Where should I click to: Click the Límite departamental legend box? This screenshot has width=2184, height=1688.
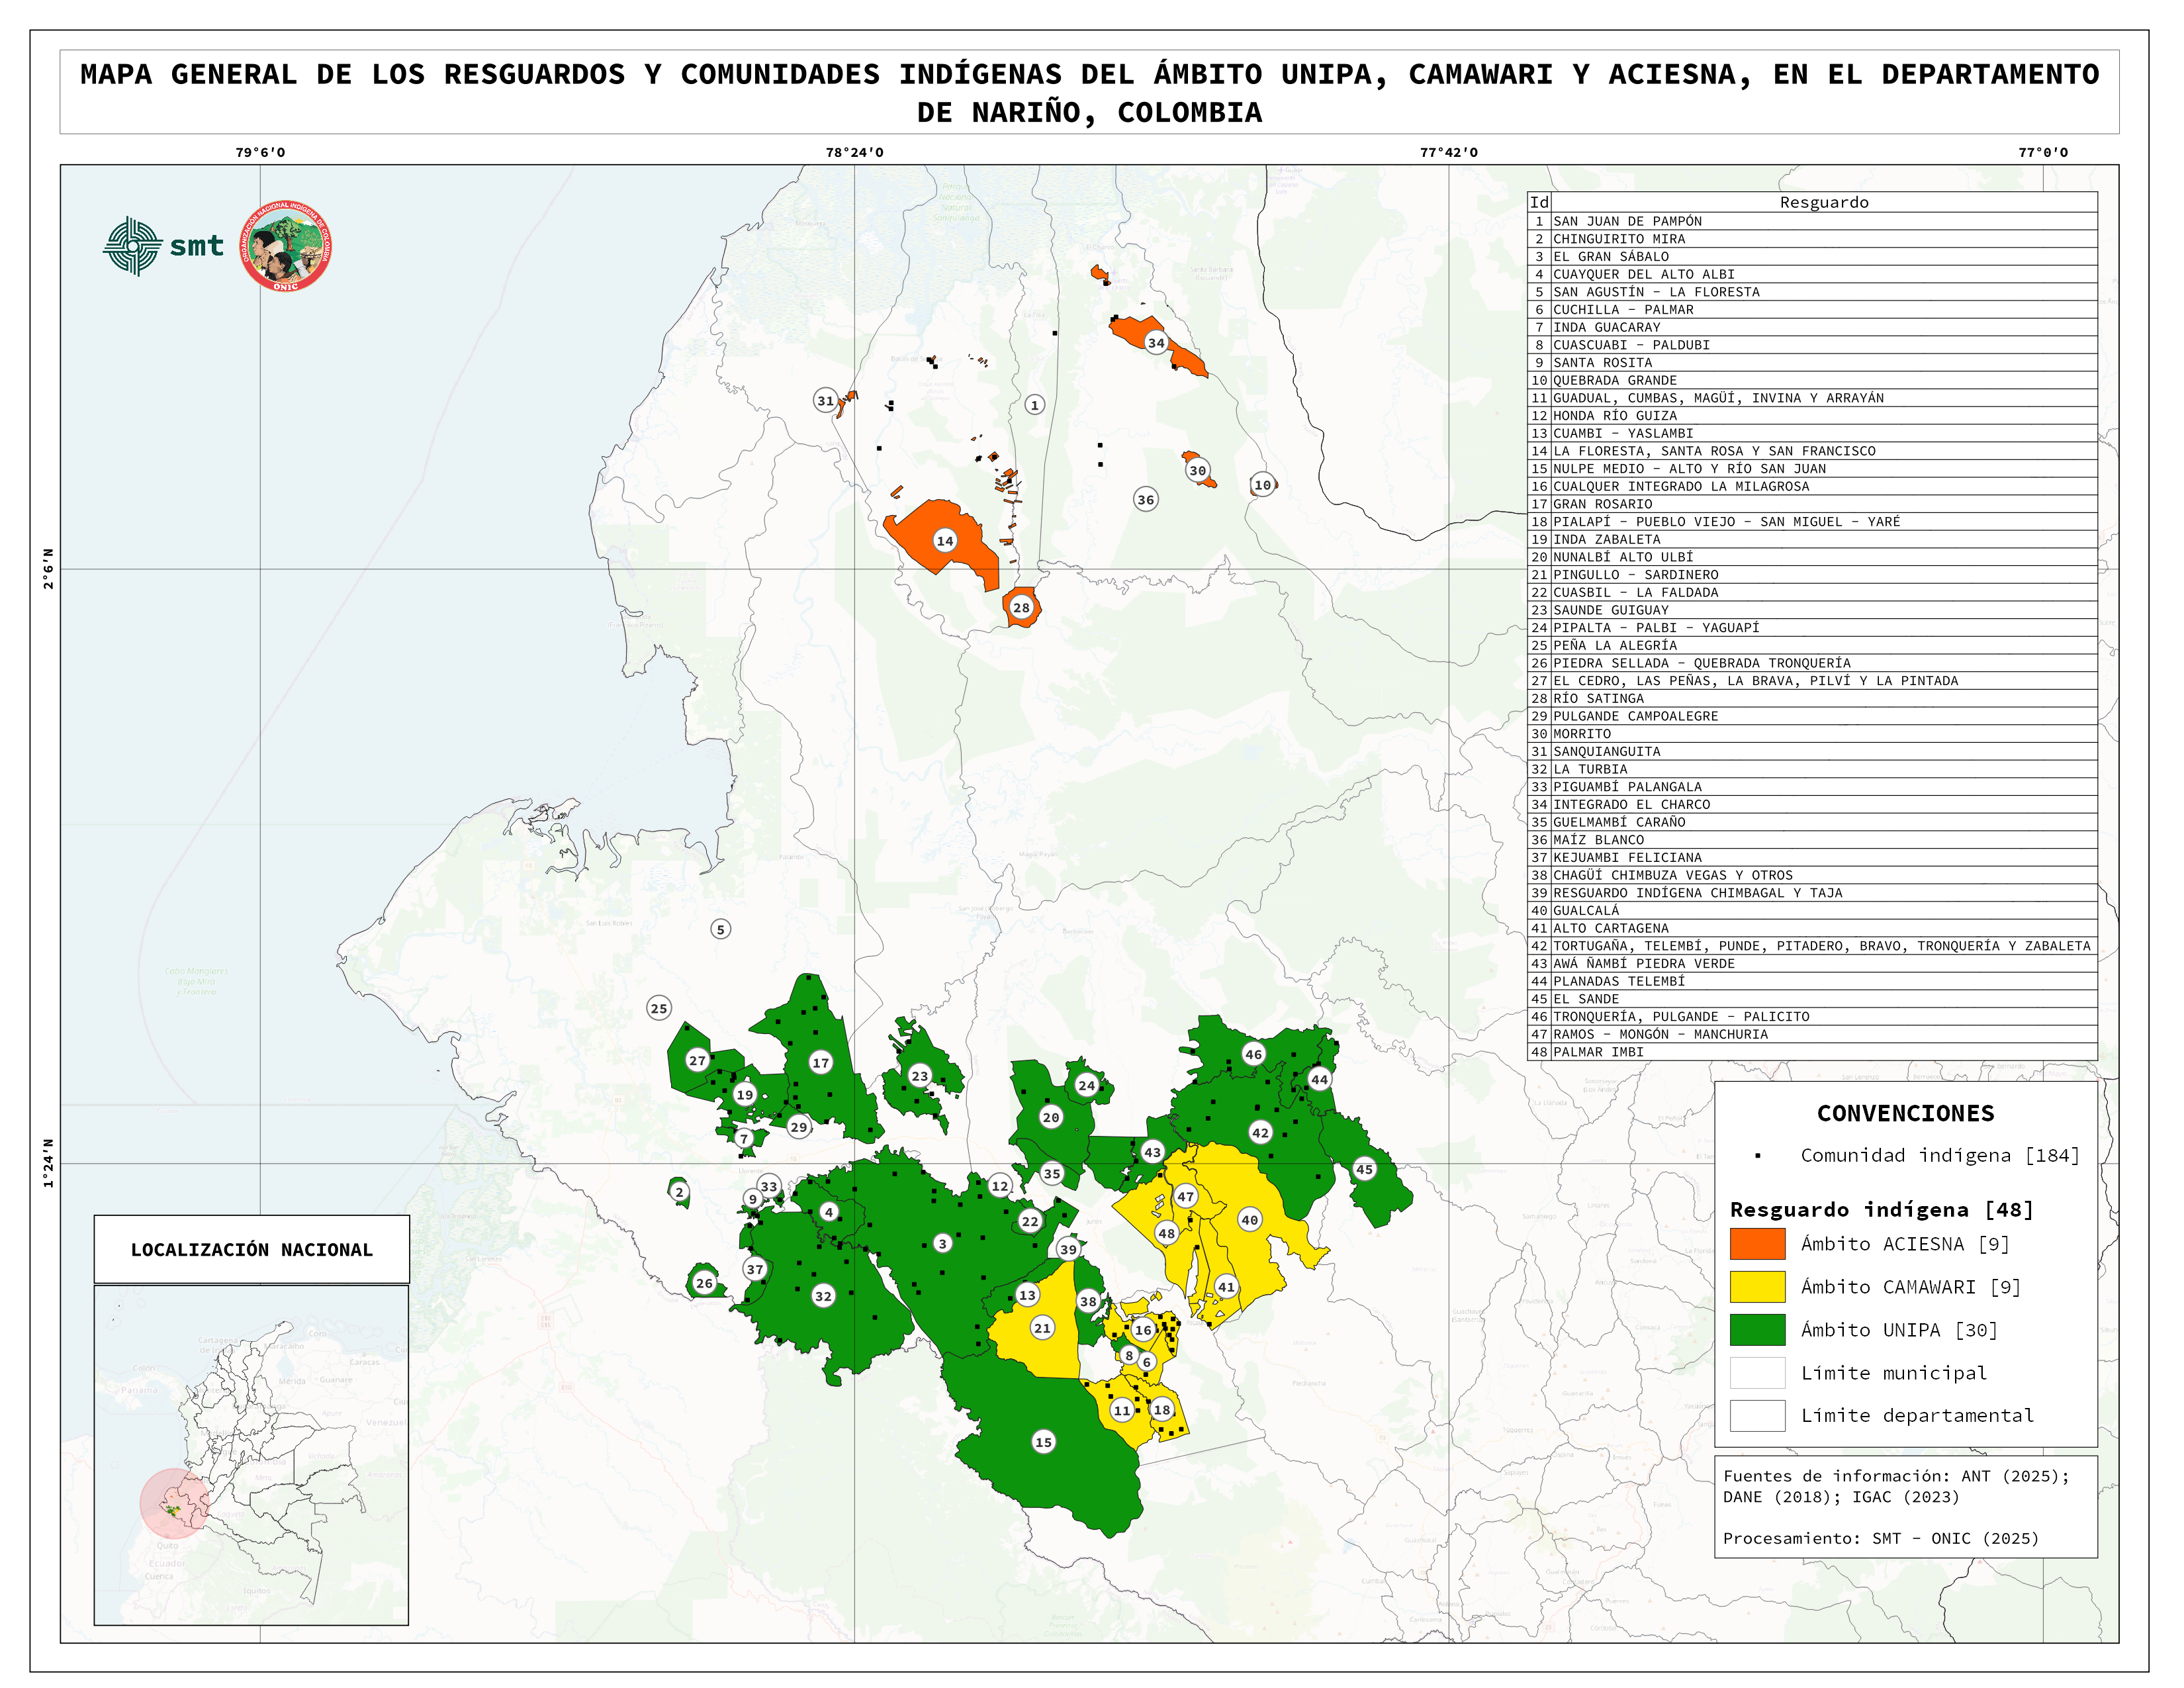click(1757, 1416)
